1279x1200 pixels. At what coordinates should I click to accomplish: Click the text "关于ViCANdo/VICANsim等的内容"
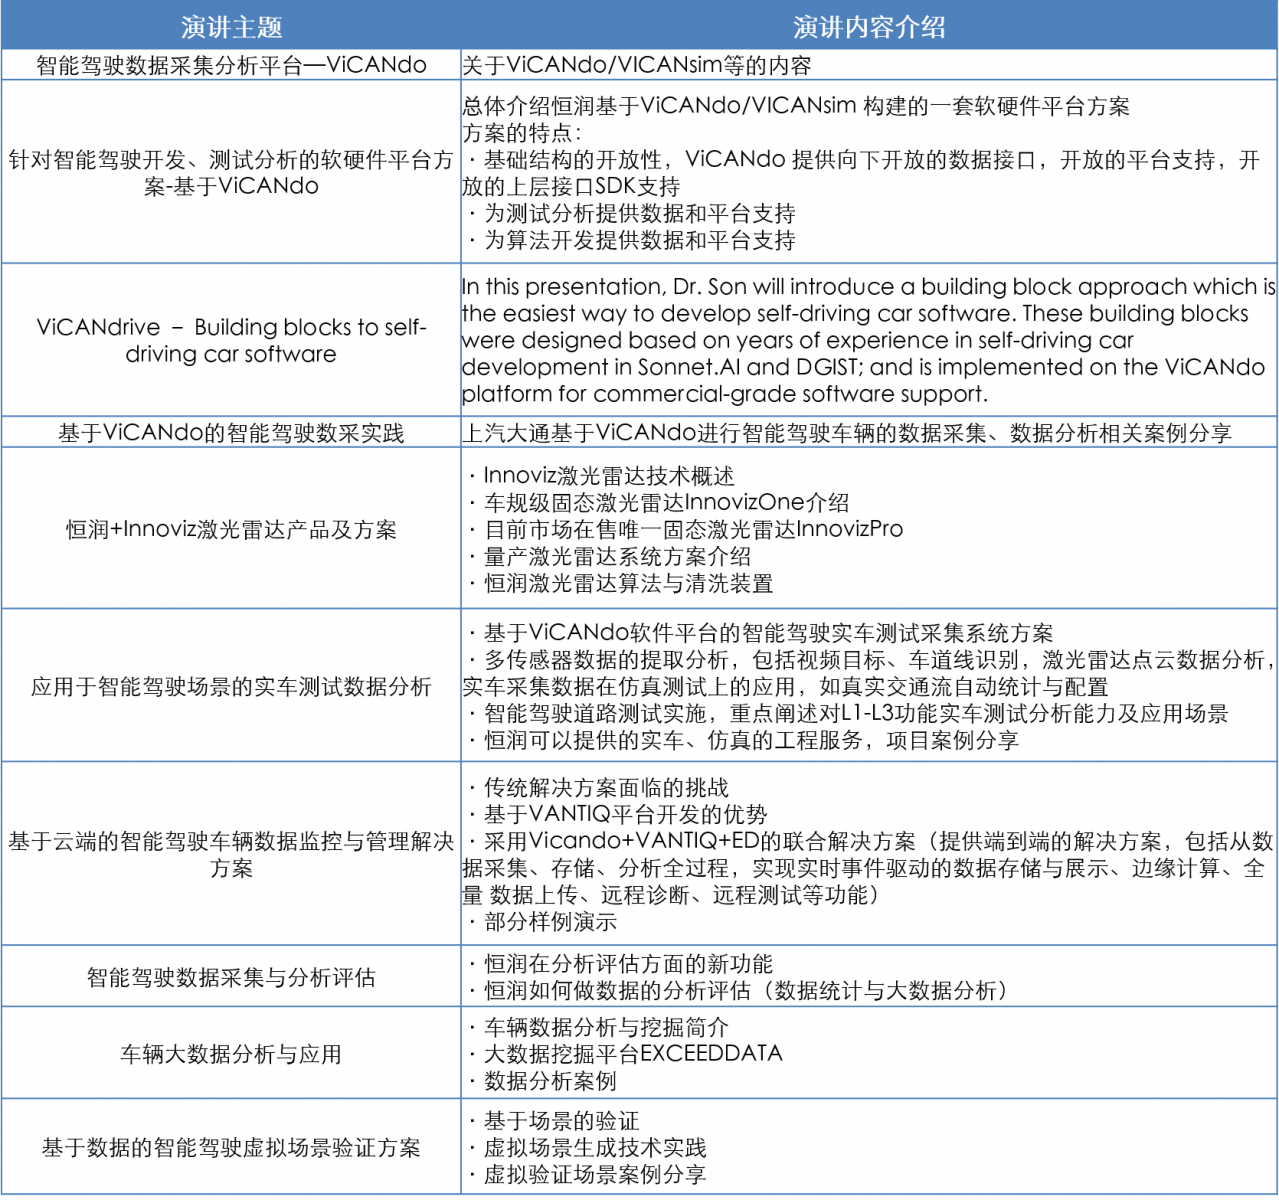(637, 66)
